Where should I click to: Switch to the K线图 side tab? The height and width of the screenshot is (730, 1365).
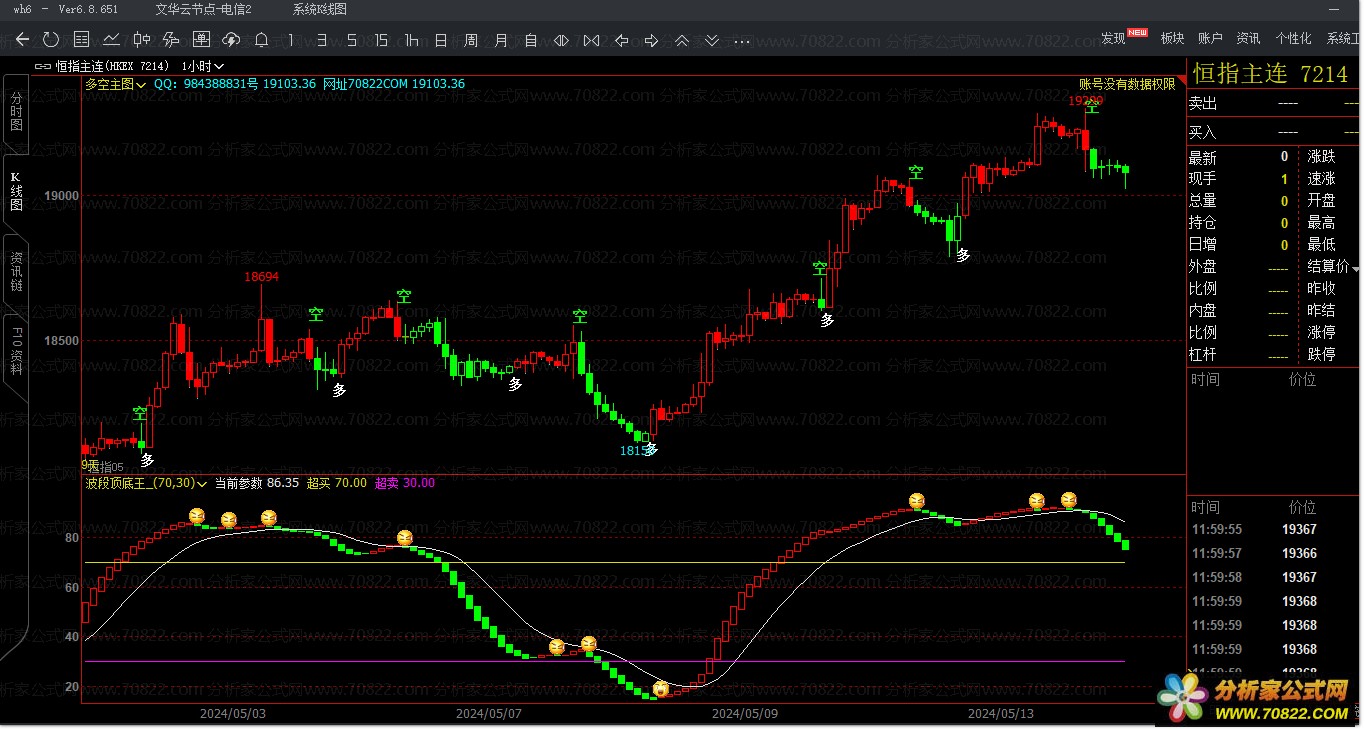coord(16,191)
